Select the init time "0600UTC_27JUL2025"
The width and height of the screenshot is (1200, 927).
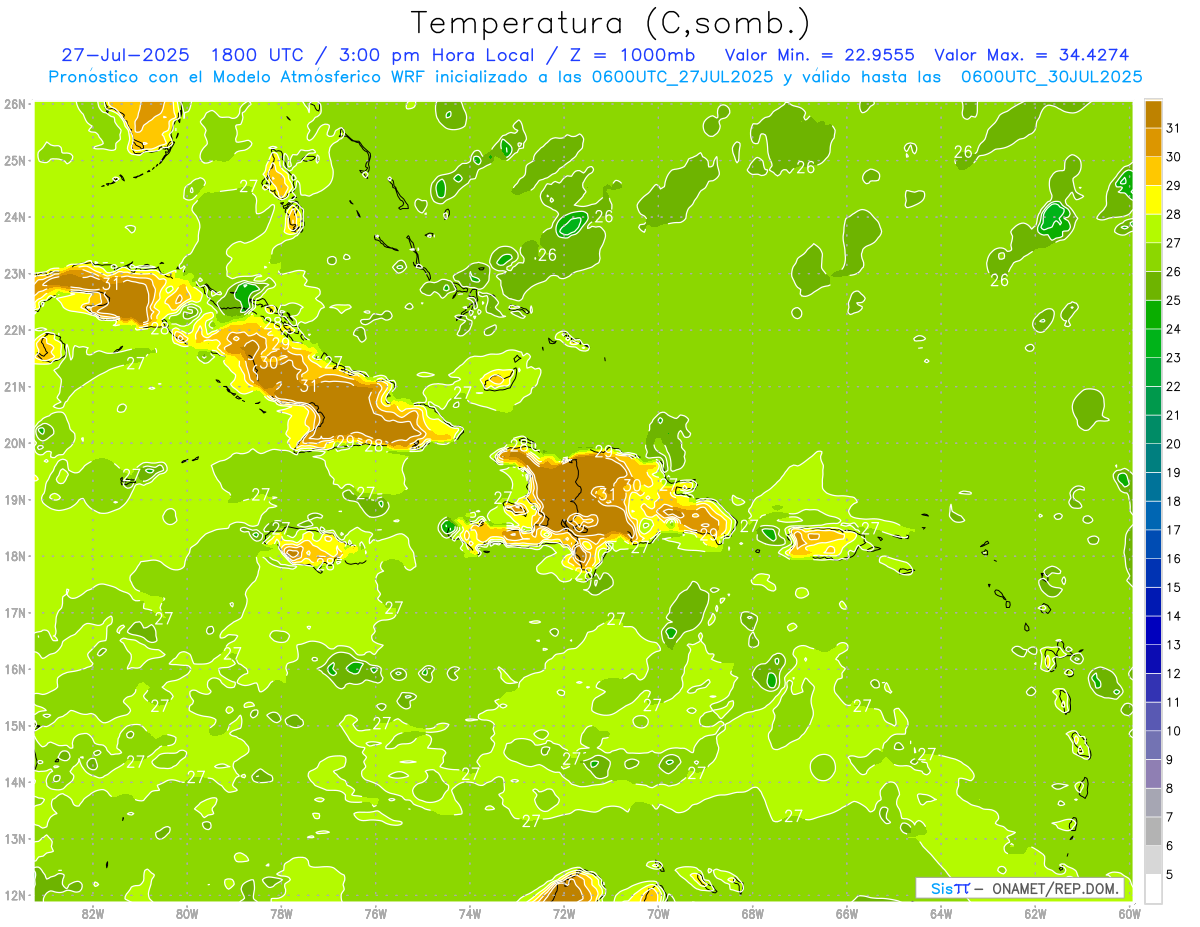pyautogui.click(x=683, y=76)
